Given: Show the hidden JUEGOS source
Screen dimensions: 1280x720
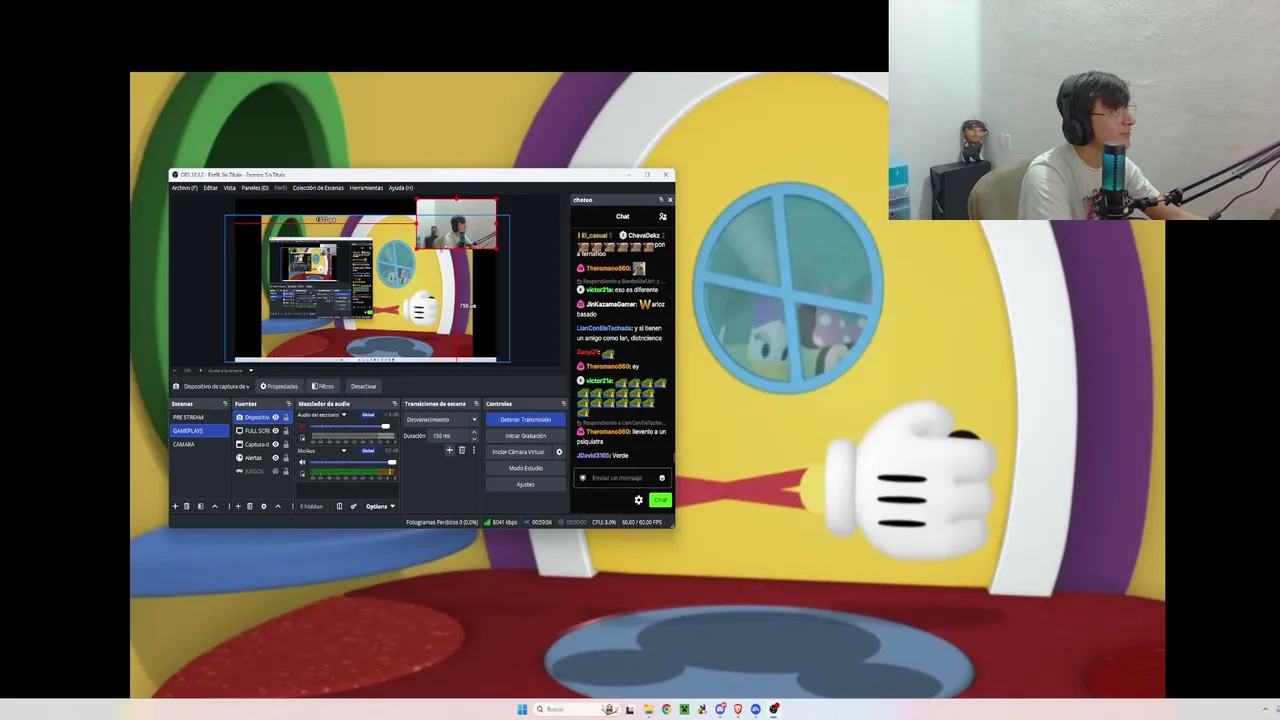Looking at the screenshot, I should coord(275,471).
